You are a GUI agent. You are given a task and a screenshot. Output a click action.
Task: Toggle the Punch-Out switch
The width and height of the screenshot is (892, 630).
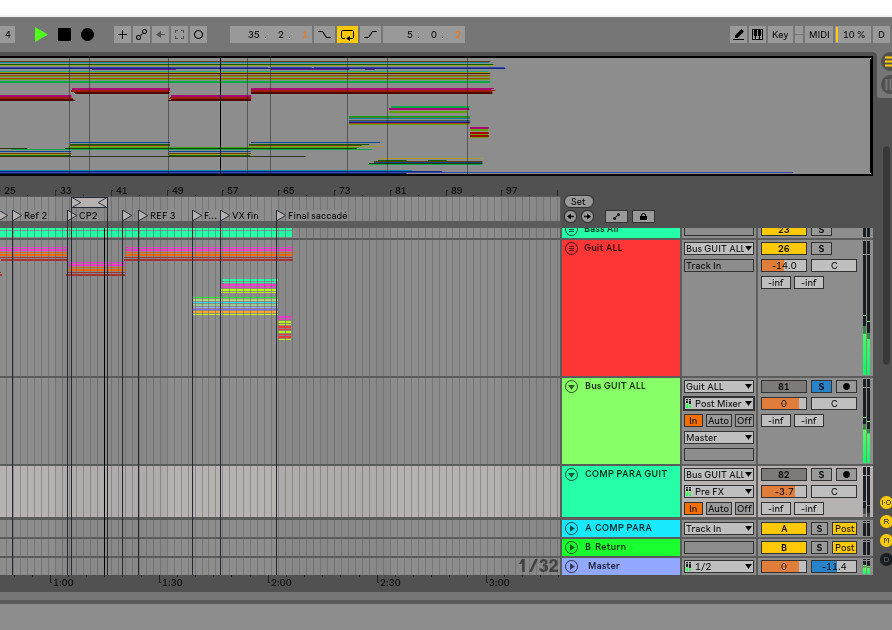[370, 35]
